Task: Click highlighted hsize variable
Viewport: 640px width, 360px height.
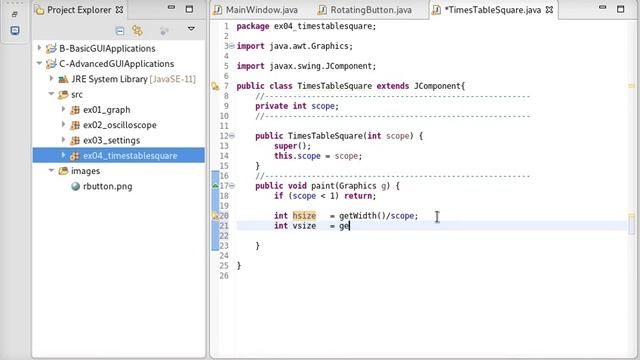Action: point(304,216)
